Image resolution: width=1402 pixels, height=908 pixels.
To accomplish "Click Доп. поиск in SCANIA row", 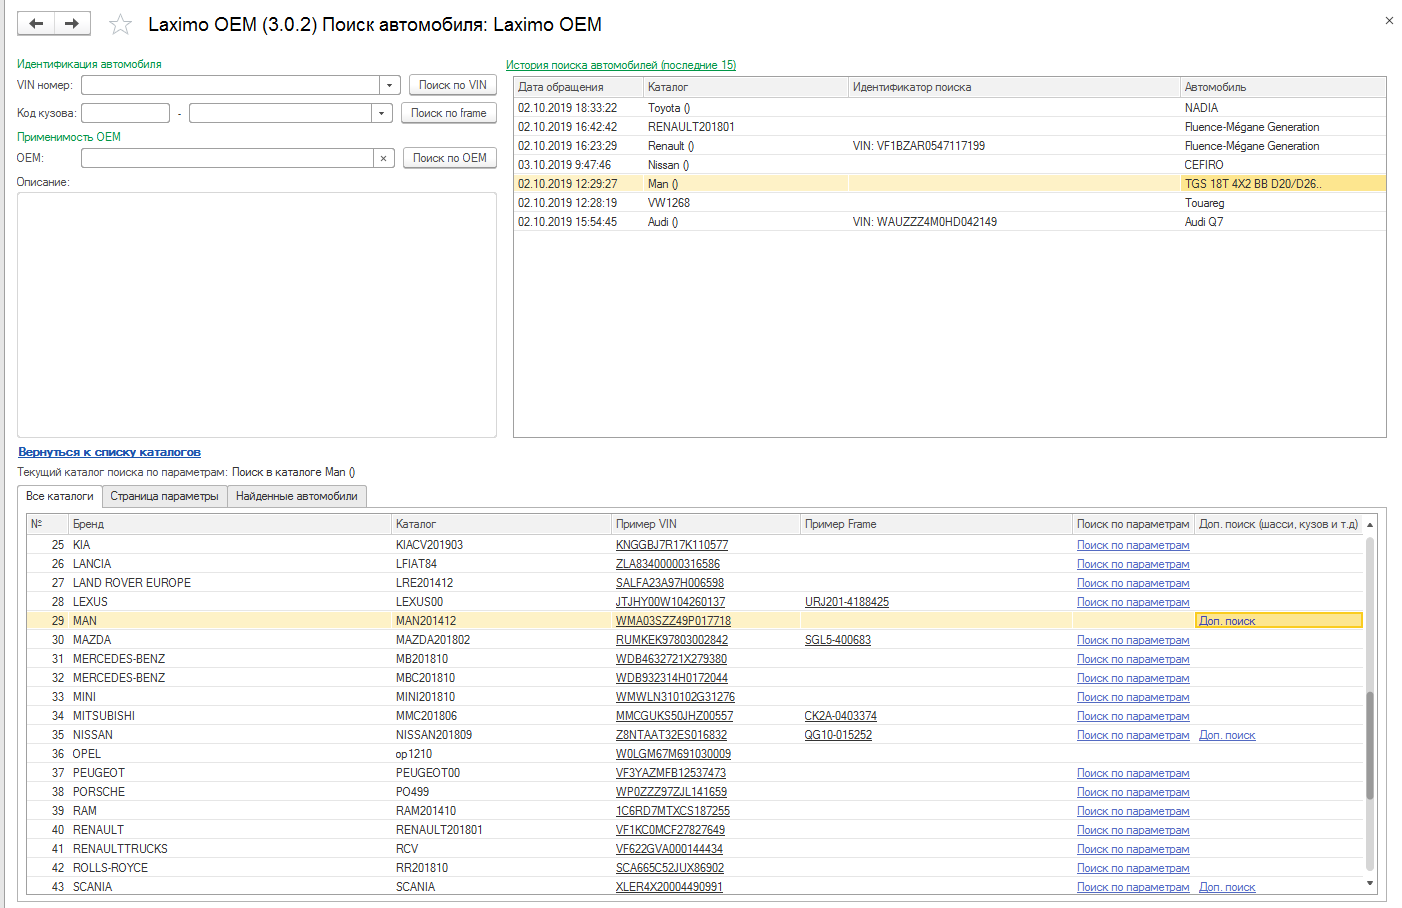I will coord(1227,887).
